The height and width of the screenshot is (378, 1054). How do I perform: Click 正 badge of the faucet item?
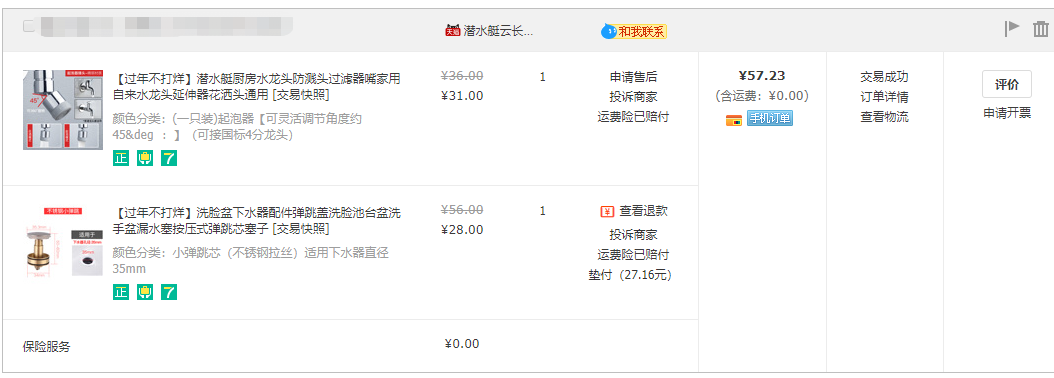tap(120, 159)
